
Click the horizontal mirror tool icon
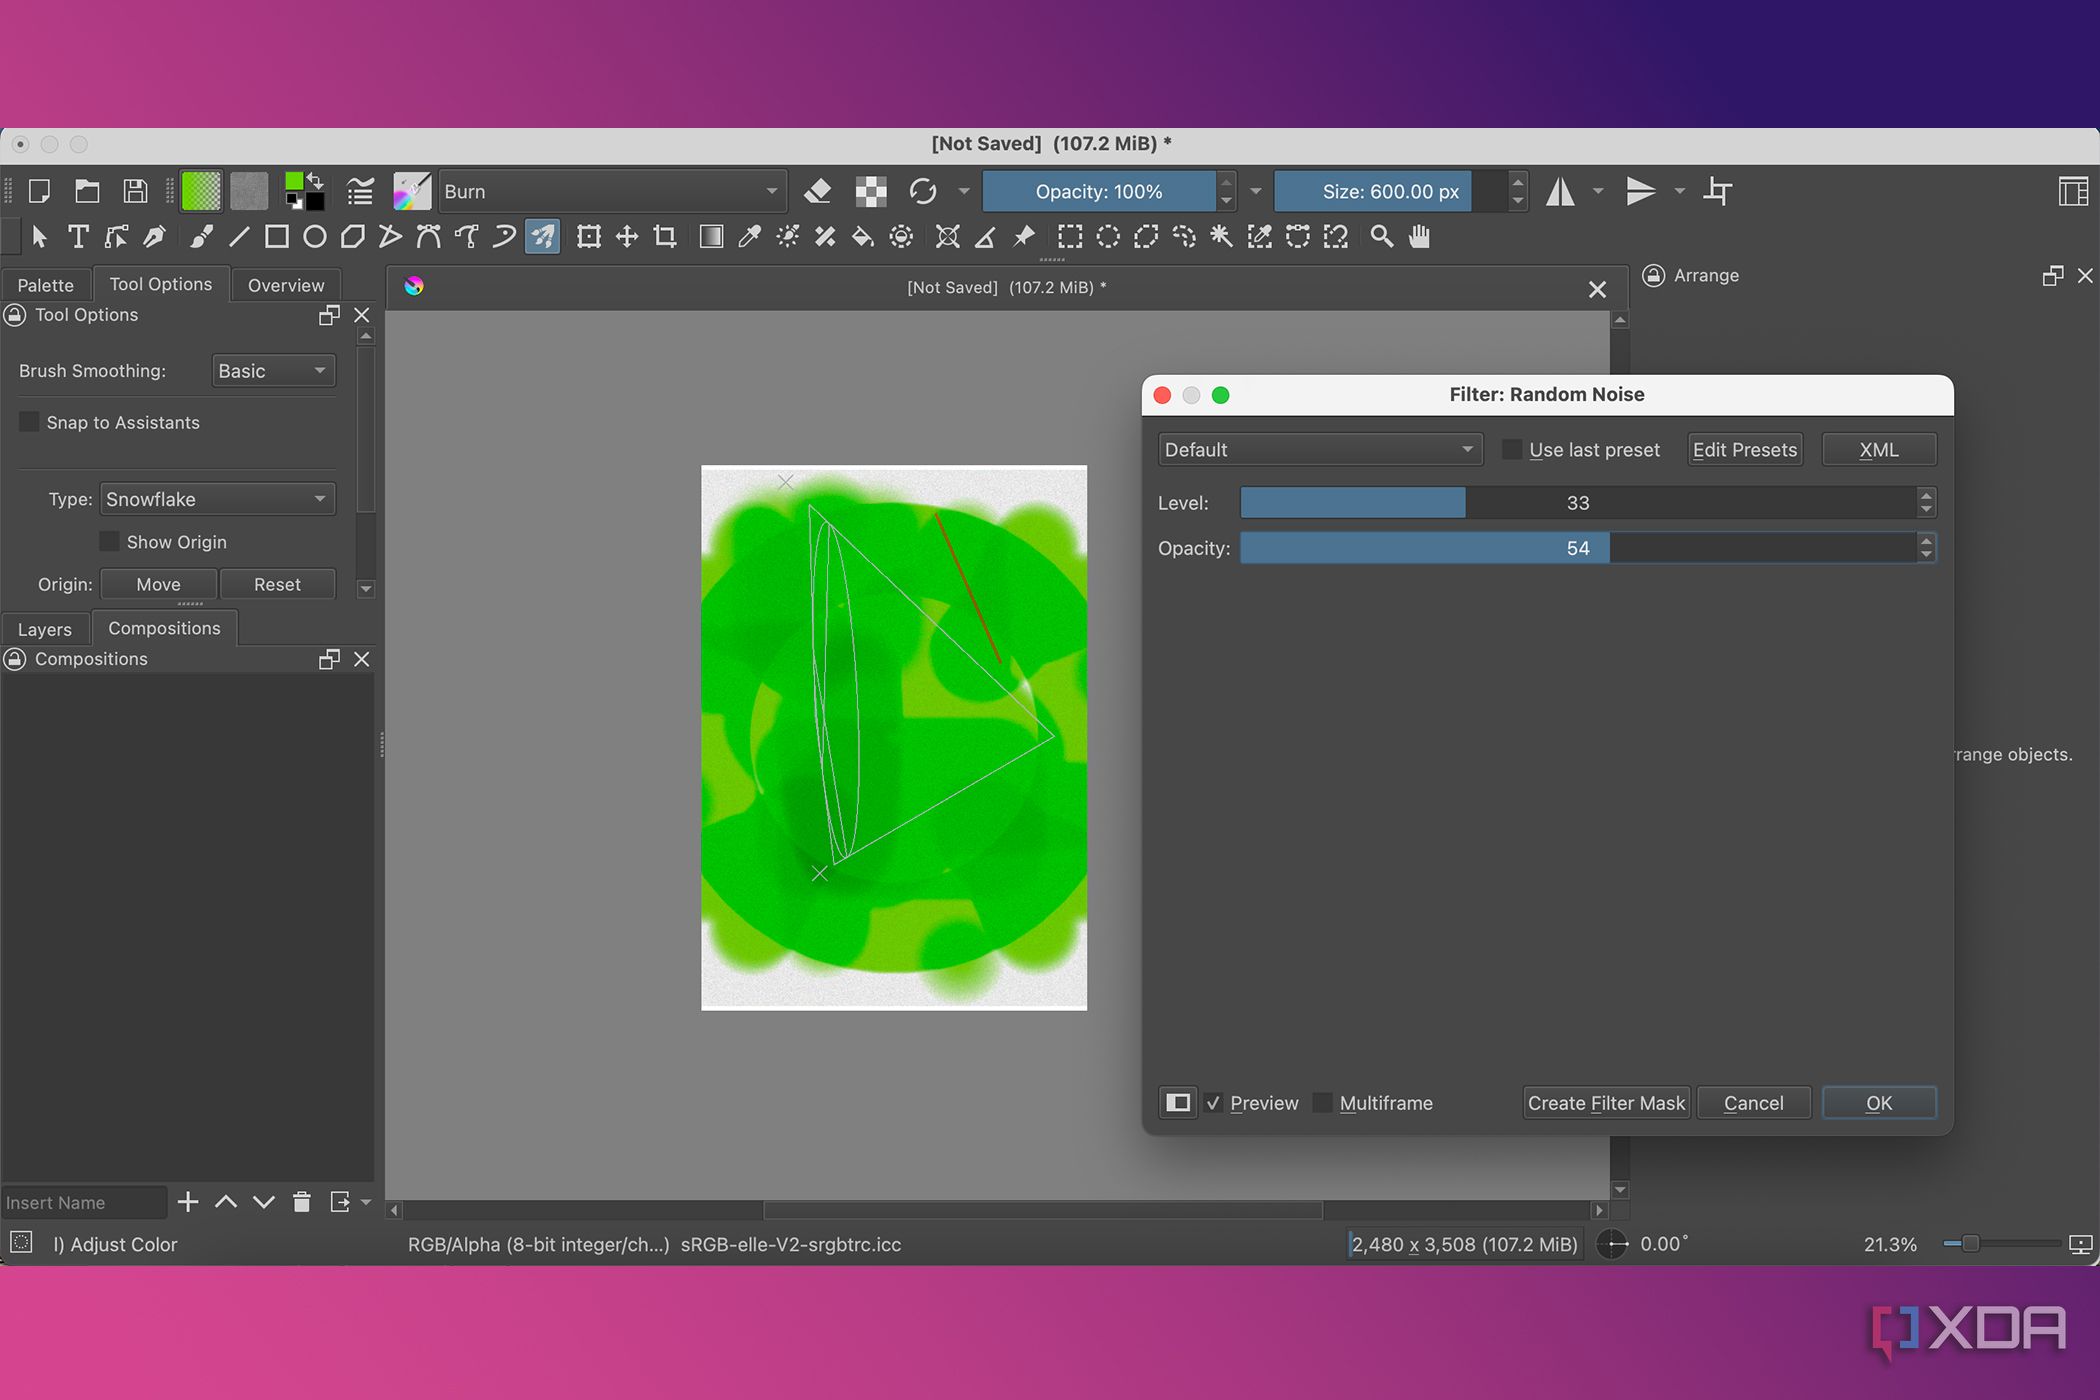1560,191
